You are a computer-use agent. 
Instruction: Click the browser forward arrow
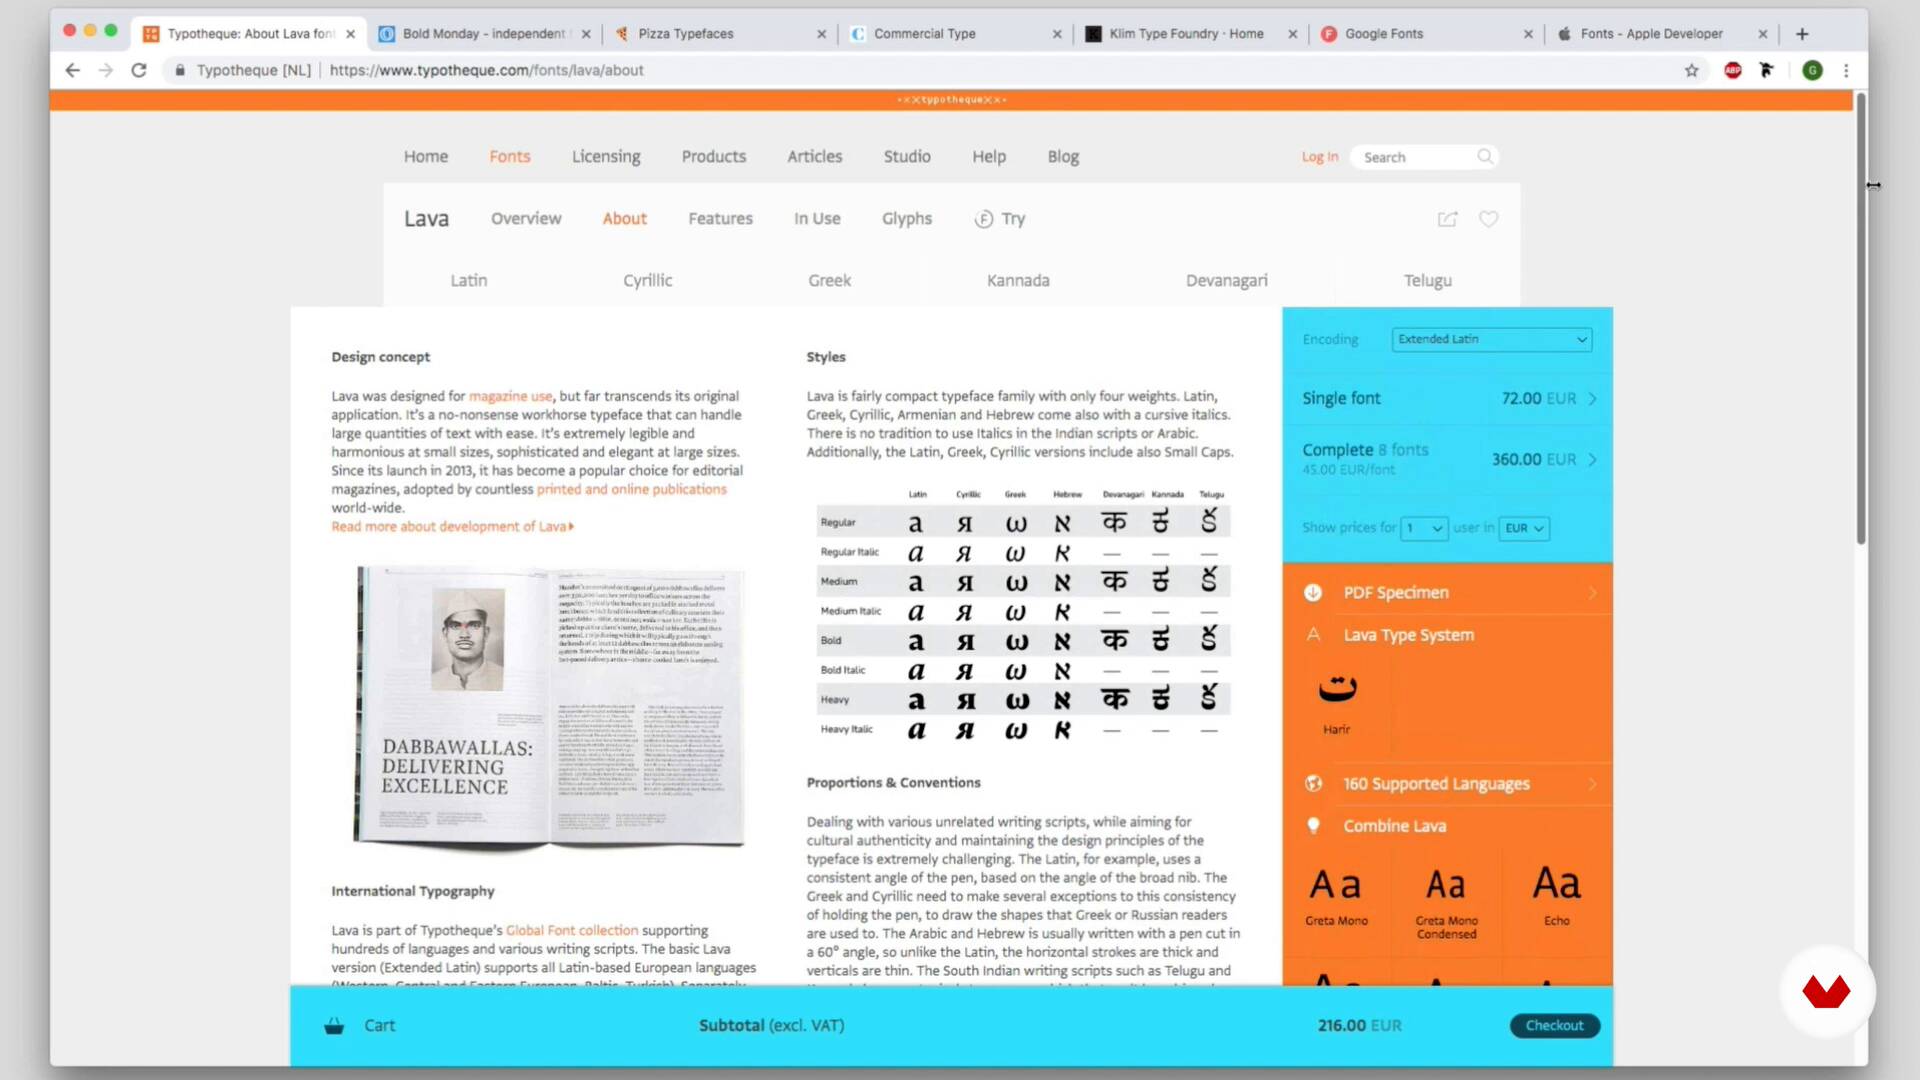[105, 70]
